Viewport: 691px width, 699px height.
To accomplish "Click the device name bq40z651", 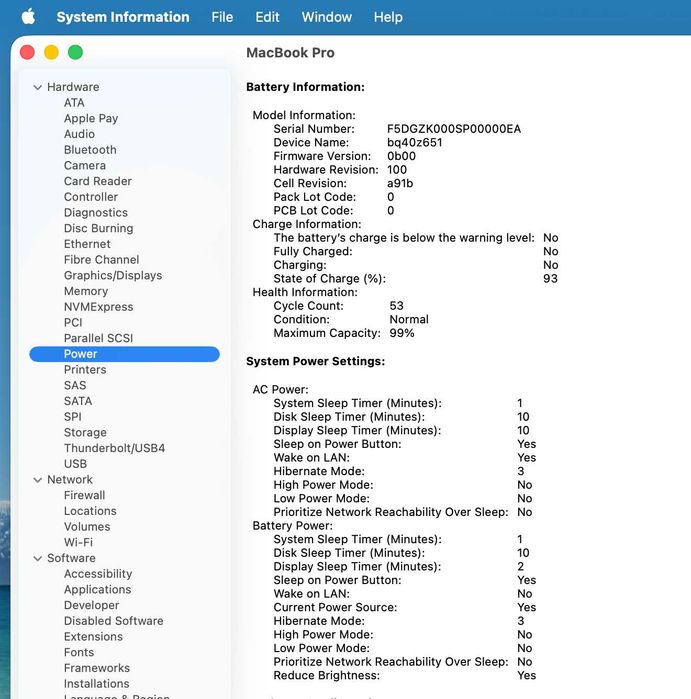I will point(415,143).
